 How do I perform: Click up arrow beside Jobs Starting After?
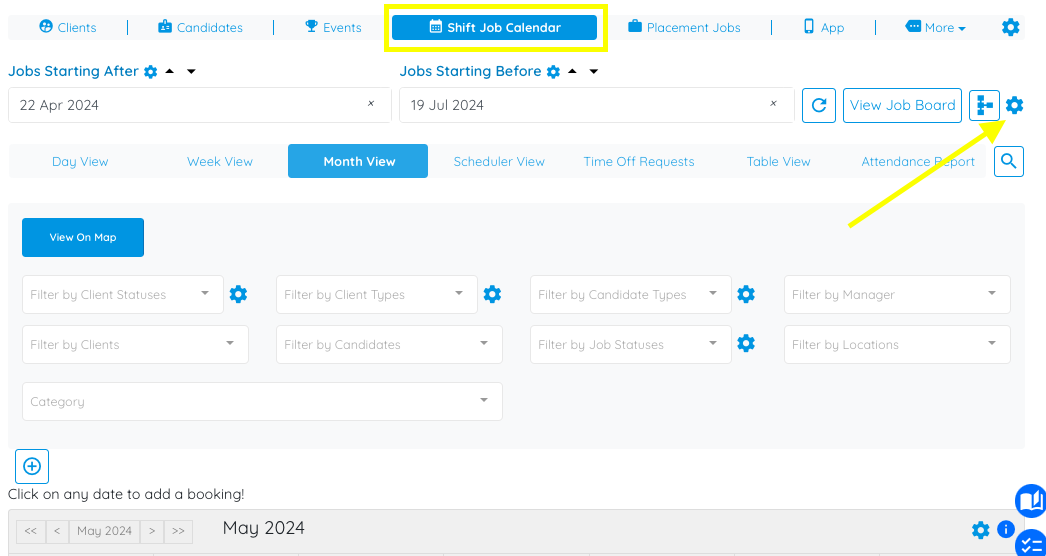click(169, 71)
